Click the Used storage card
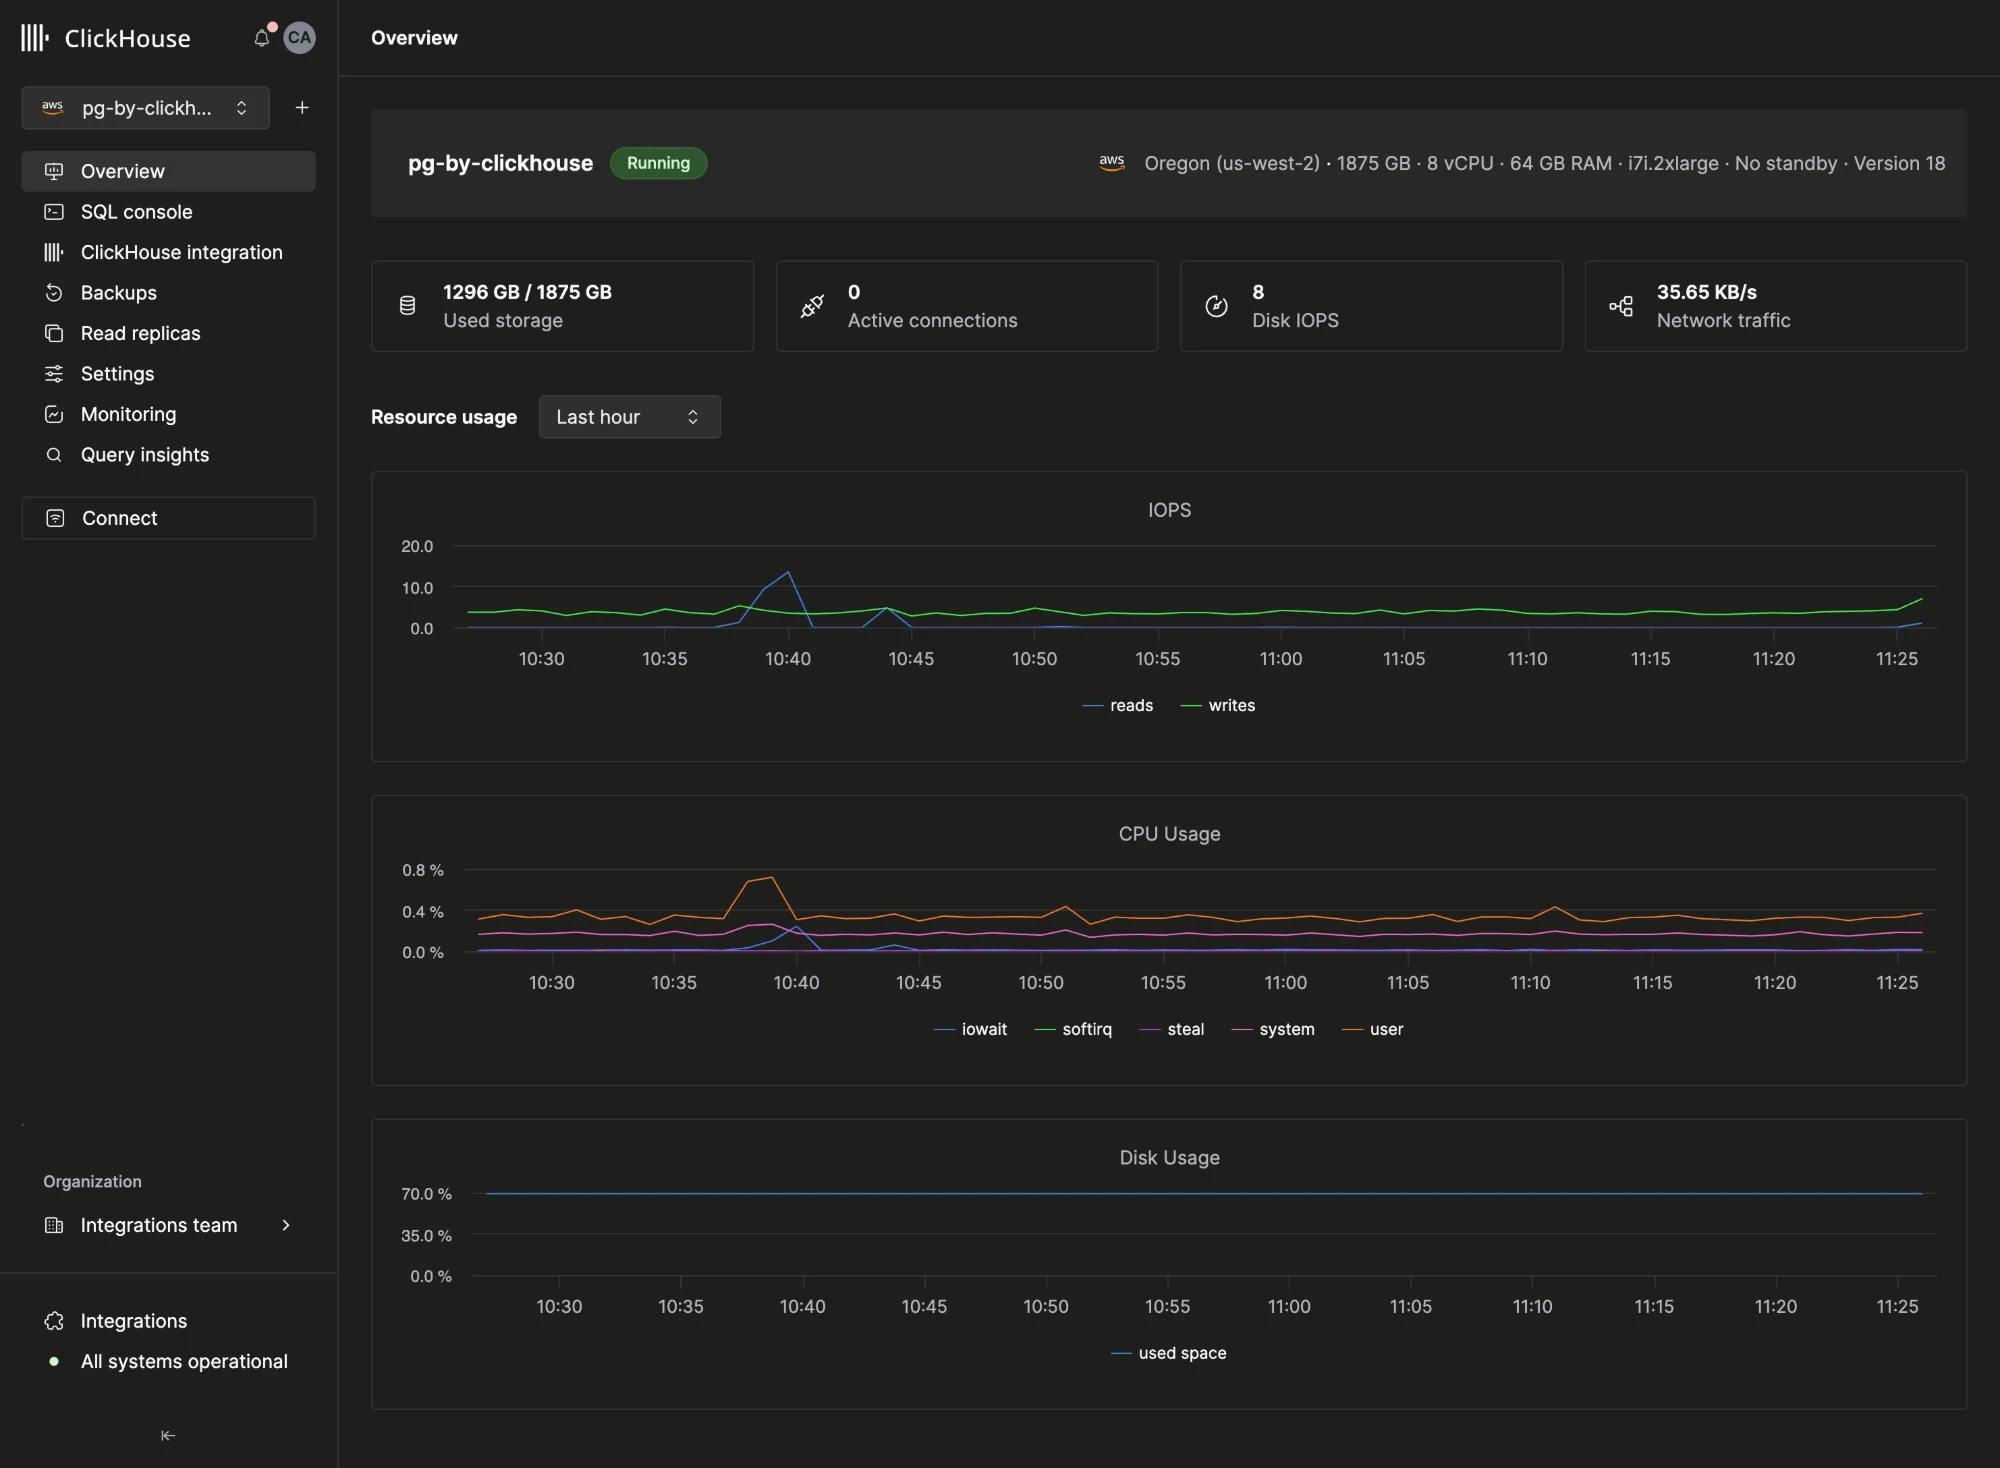Image resolution: width=2000 pixels, height=1468 pixels. point(562,306)
